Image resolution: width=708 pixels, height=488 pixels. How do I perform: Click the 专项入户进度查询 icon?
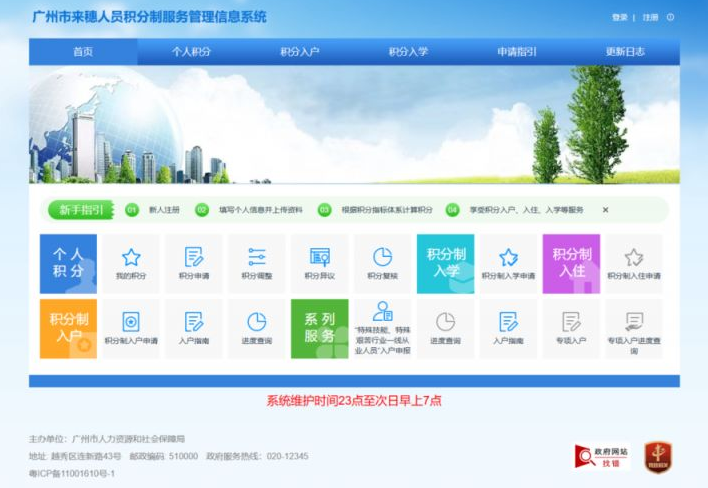[634, 322]
